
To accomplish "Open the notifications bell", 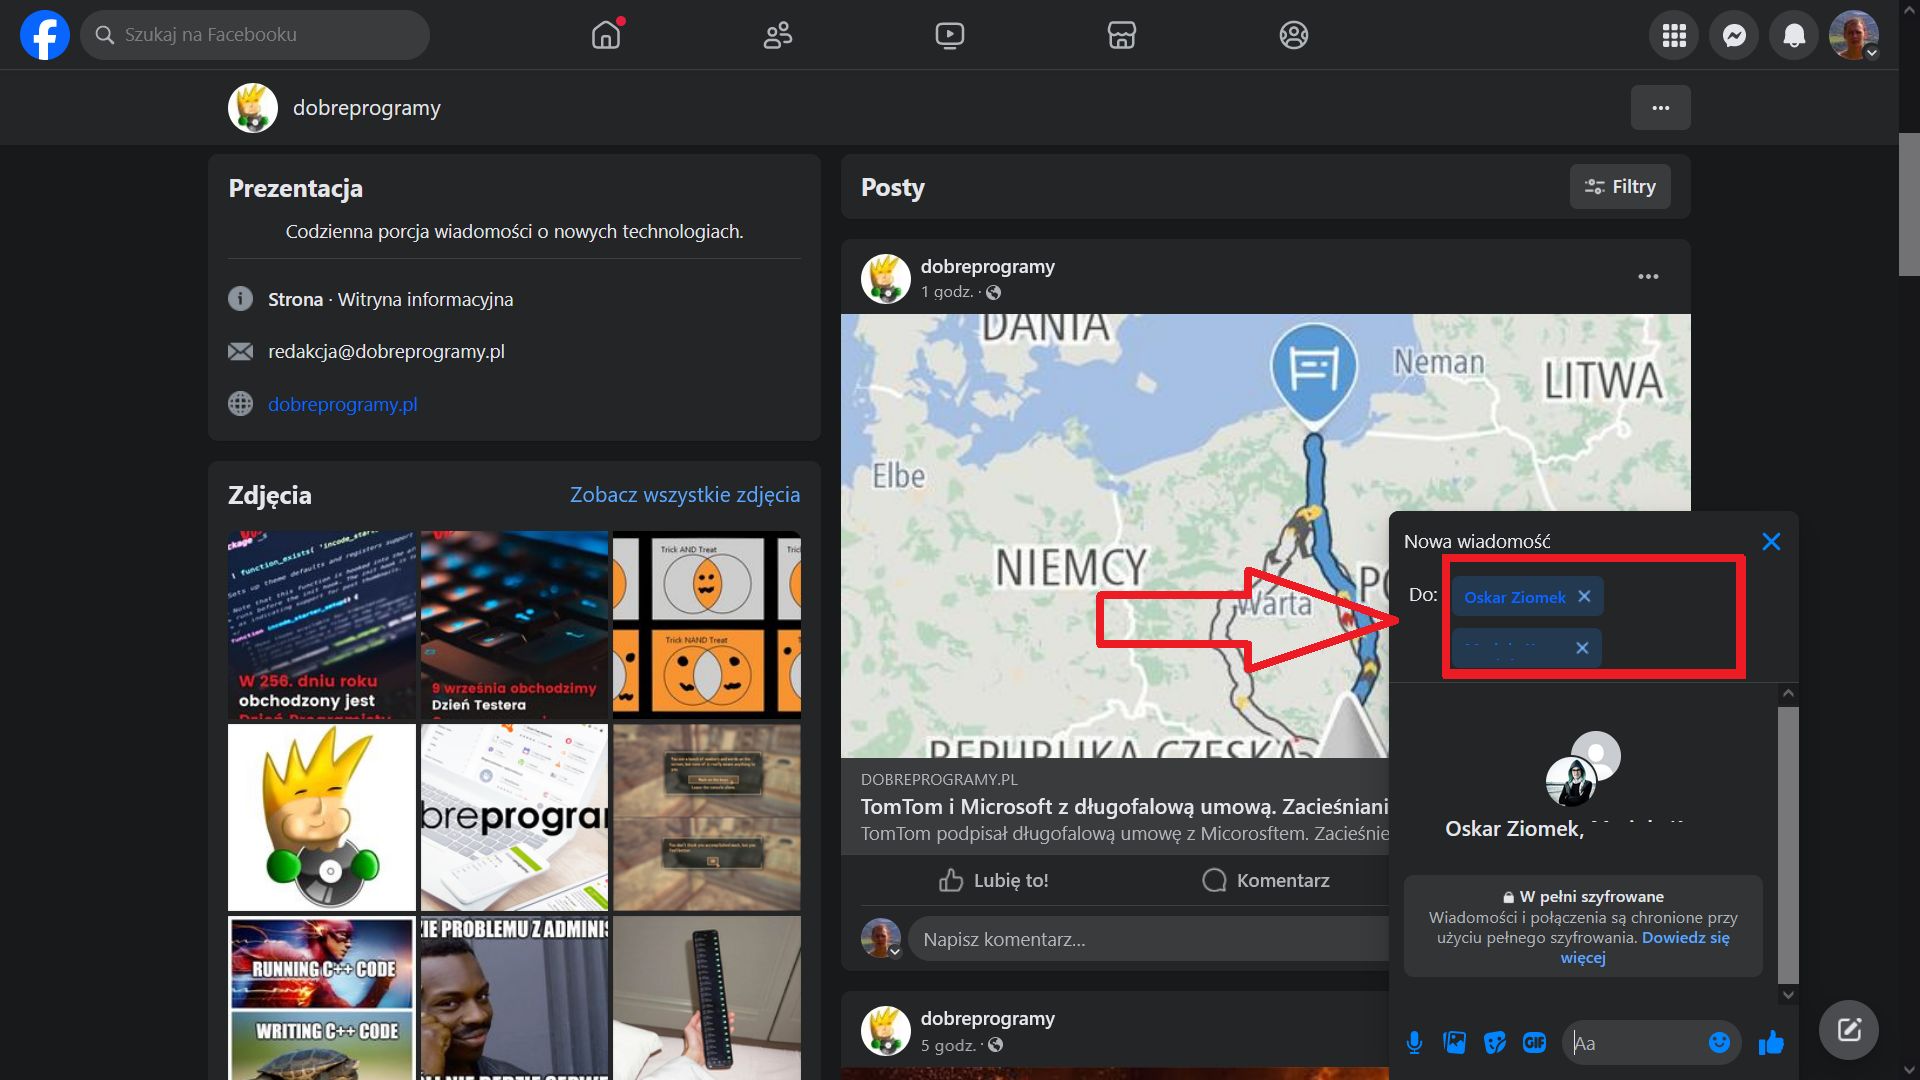I will (x=1793, y=34).
